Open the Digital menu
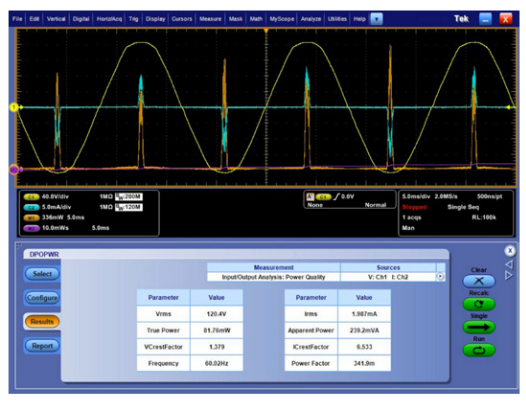526x402 pixels. click(x=81, y=19)
